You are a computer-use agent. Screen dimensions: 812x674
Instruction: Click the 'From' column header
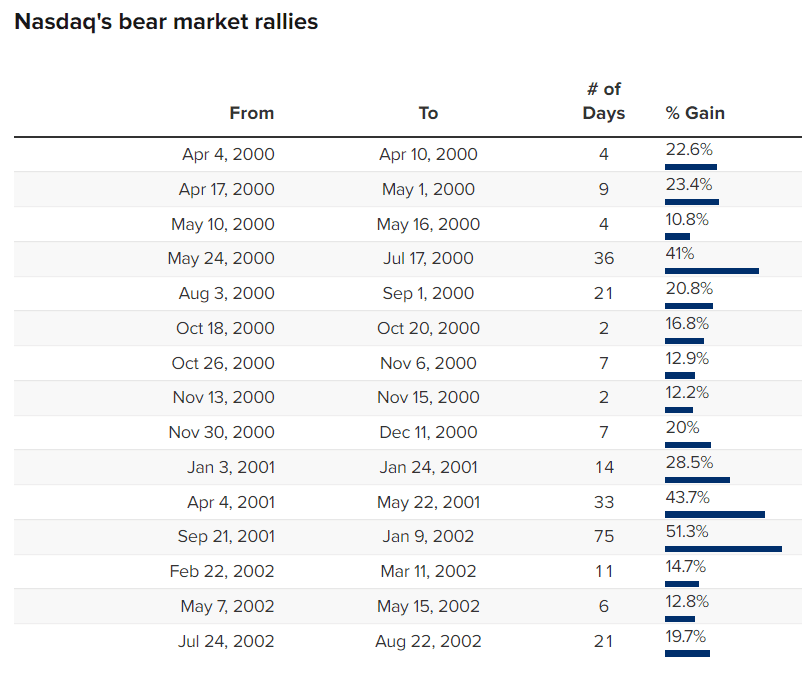coord(251,113)
